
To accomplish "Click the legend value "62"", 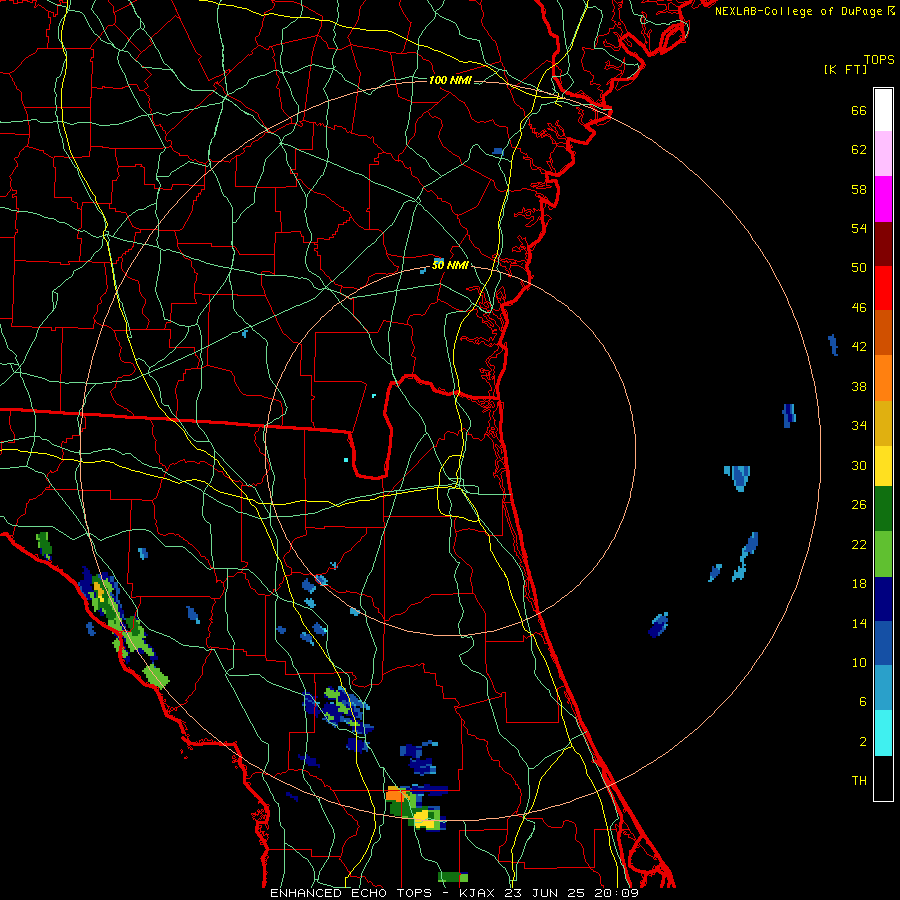I will (x=859, y=150).
